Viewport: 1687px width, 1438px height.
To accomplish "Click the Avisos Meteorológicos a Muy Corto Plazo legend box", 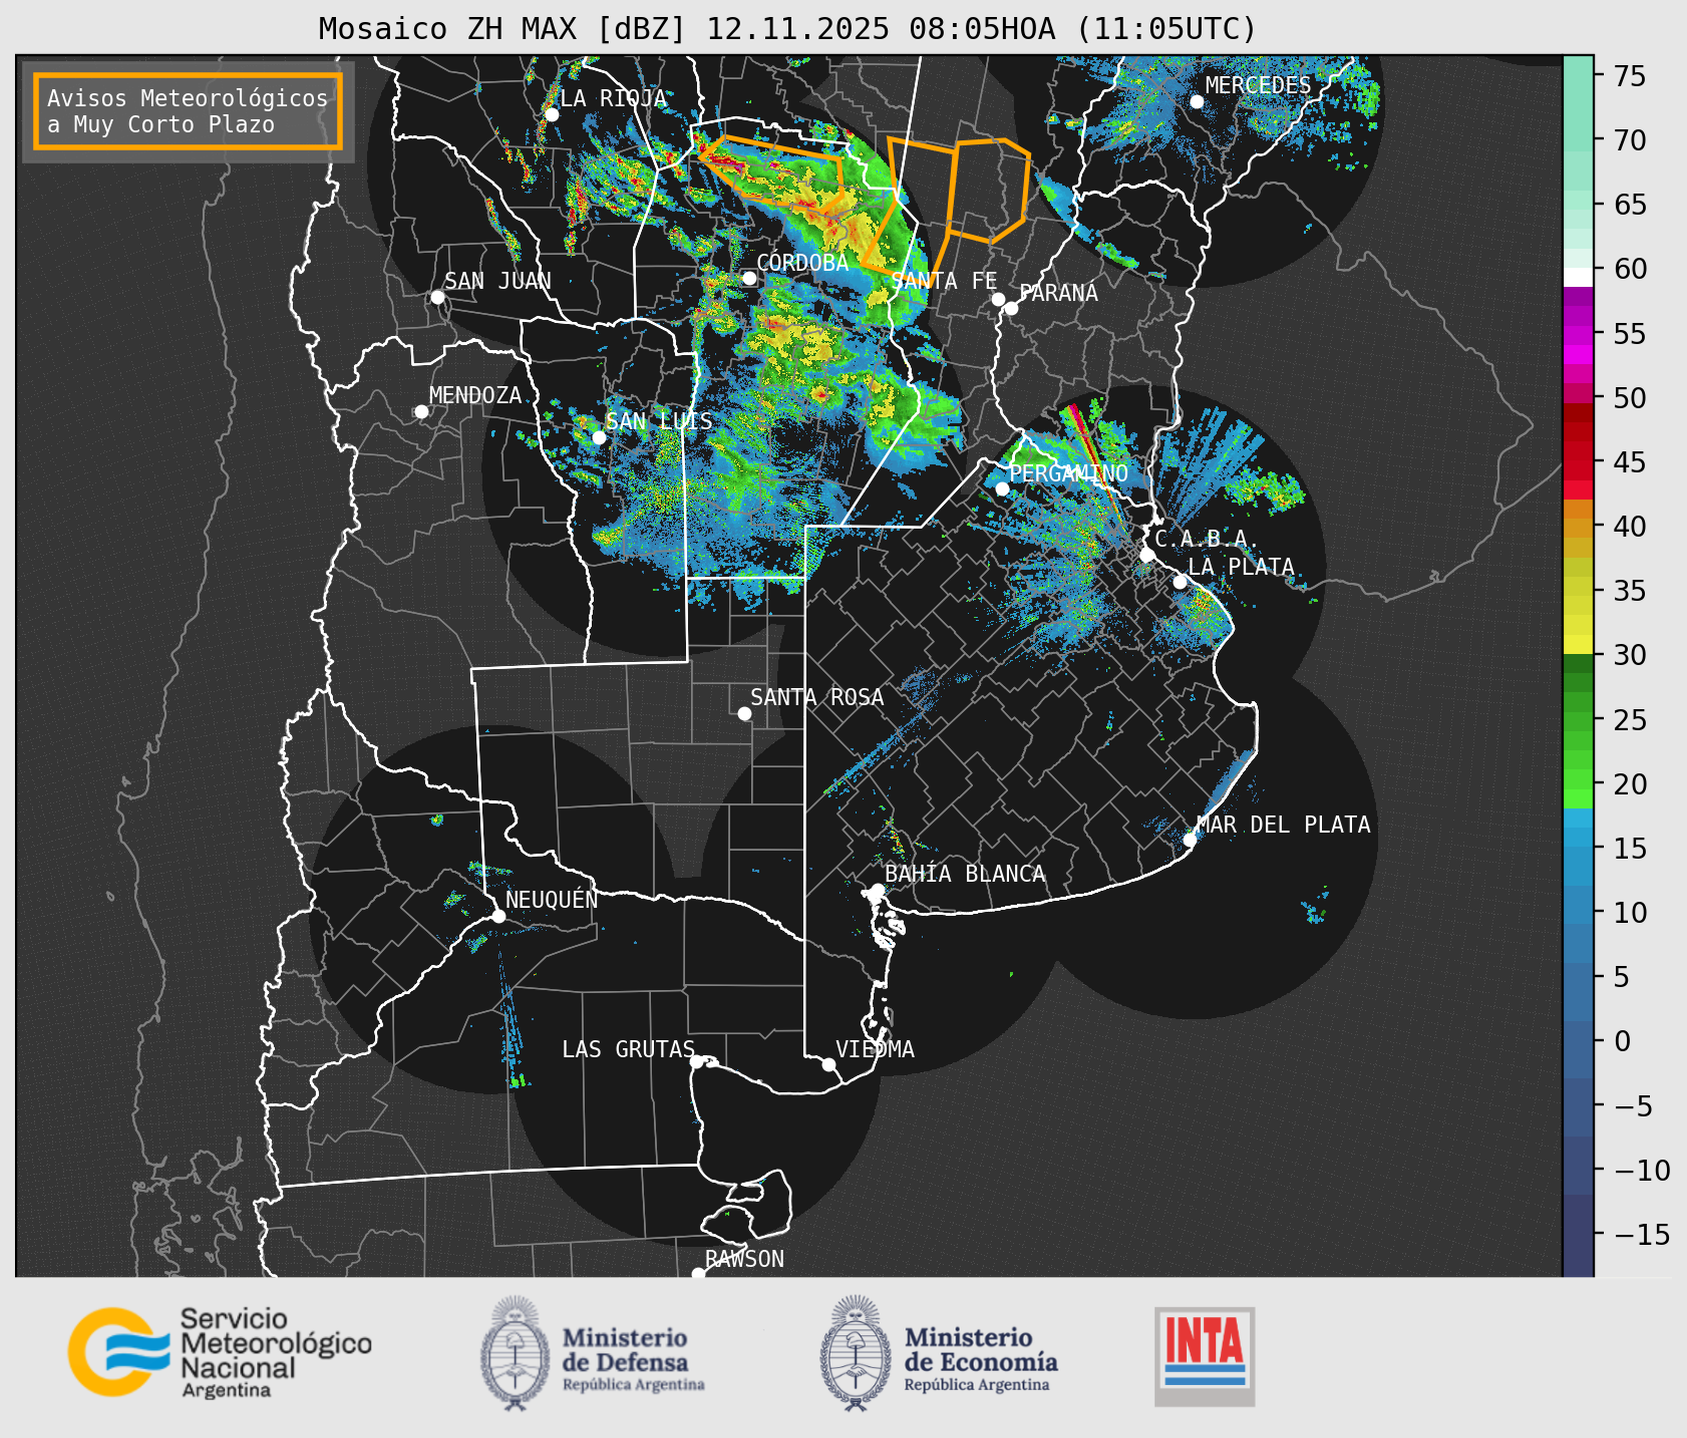I will tap(188, 111).
